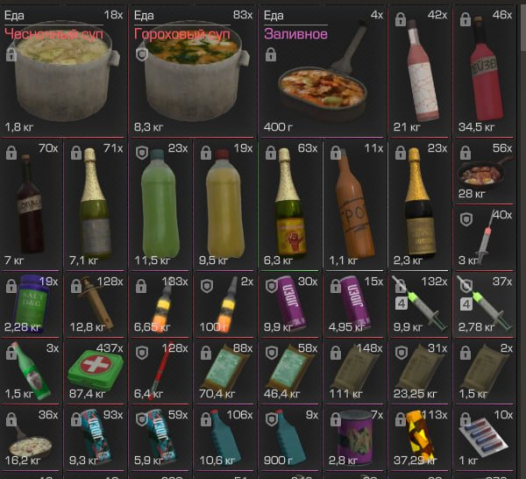Select the purple energy drink can 30x

290,305
